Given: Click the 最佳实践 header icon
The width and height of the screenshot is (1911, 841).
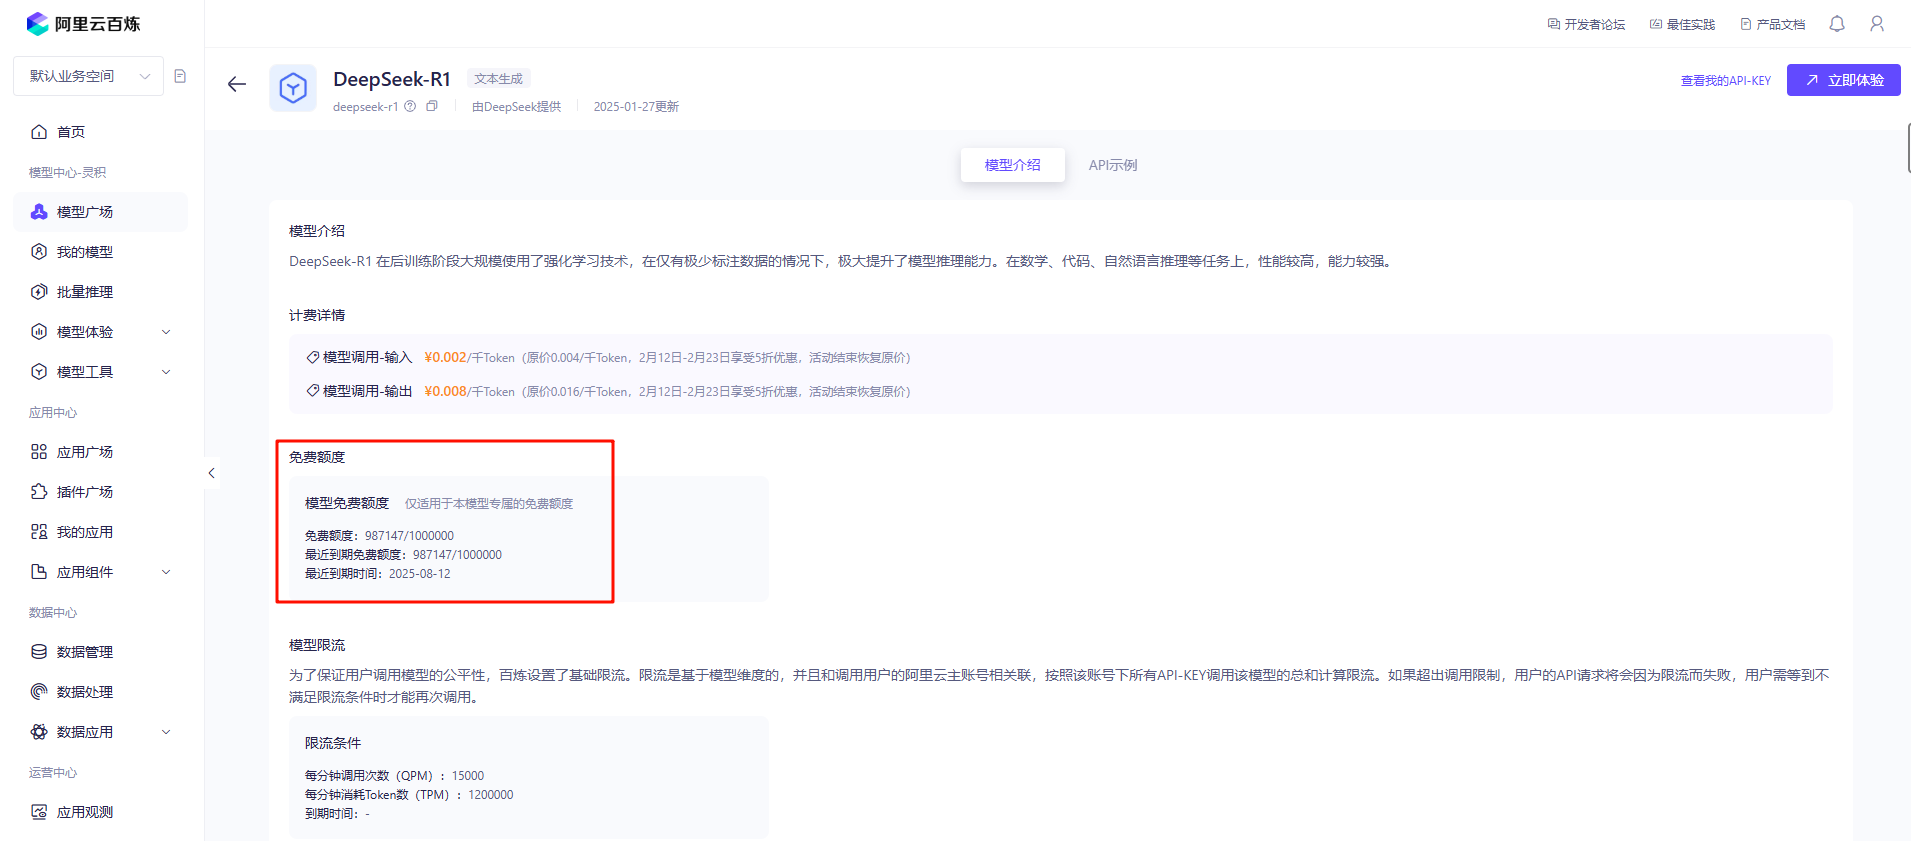Looking at the screenshot, I should [x=1656, y=24].
